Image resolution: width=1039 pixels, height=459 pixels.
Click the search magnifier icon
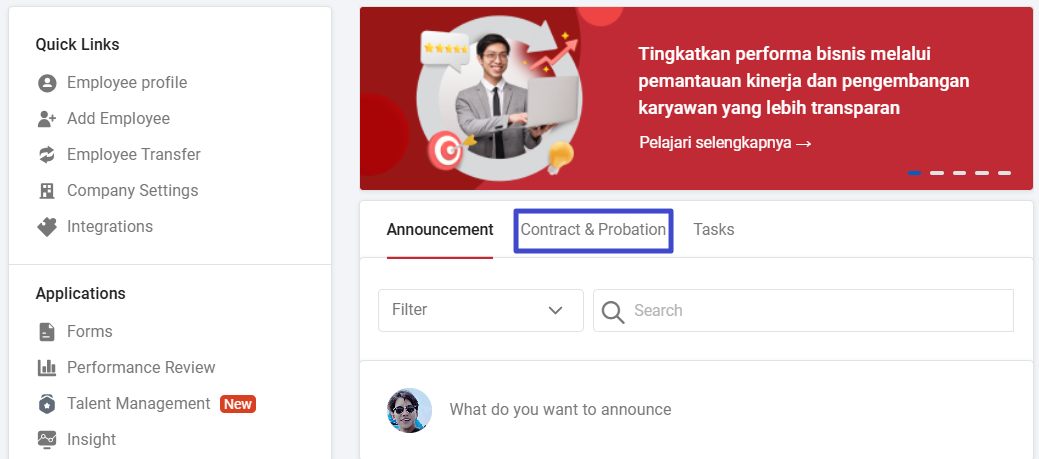612,311
